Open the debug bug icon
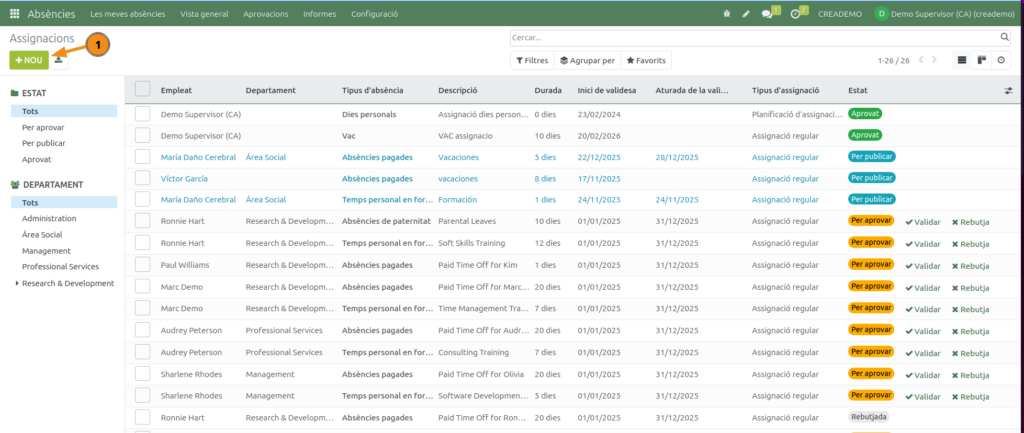This screenshot has width=1024, height=433. click(x=726, y=14)
